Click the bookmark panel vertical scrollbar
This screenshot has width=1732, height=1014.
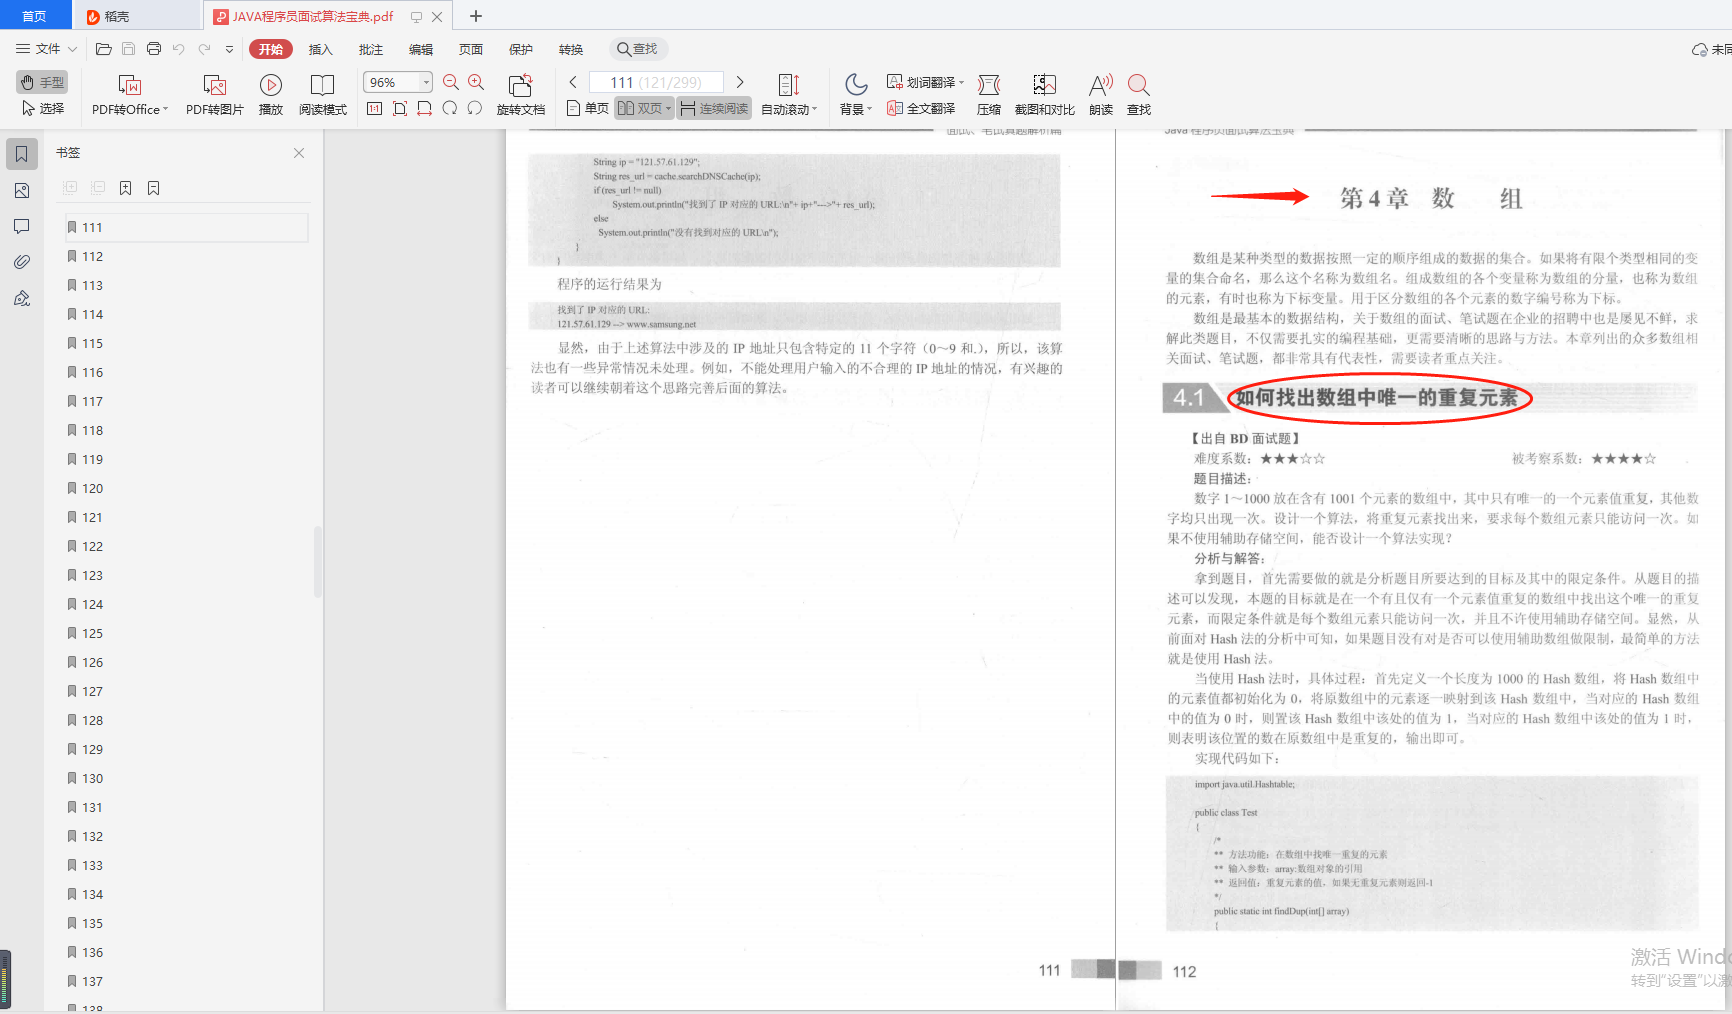(x=318, y=561)
